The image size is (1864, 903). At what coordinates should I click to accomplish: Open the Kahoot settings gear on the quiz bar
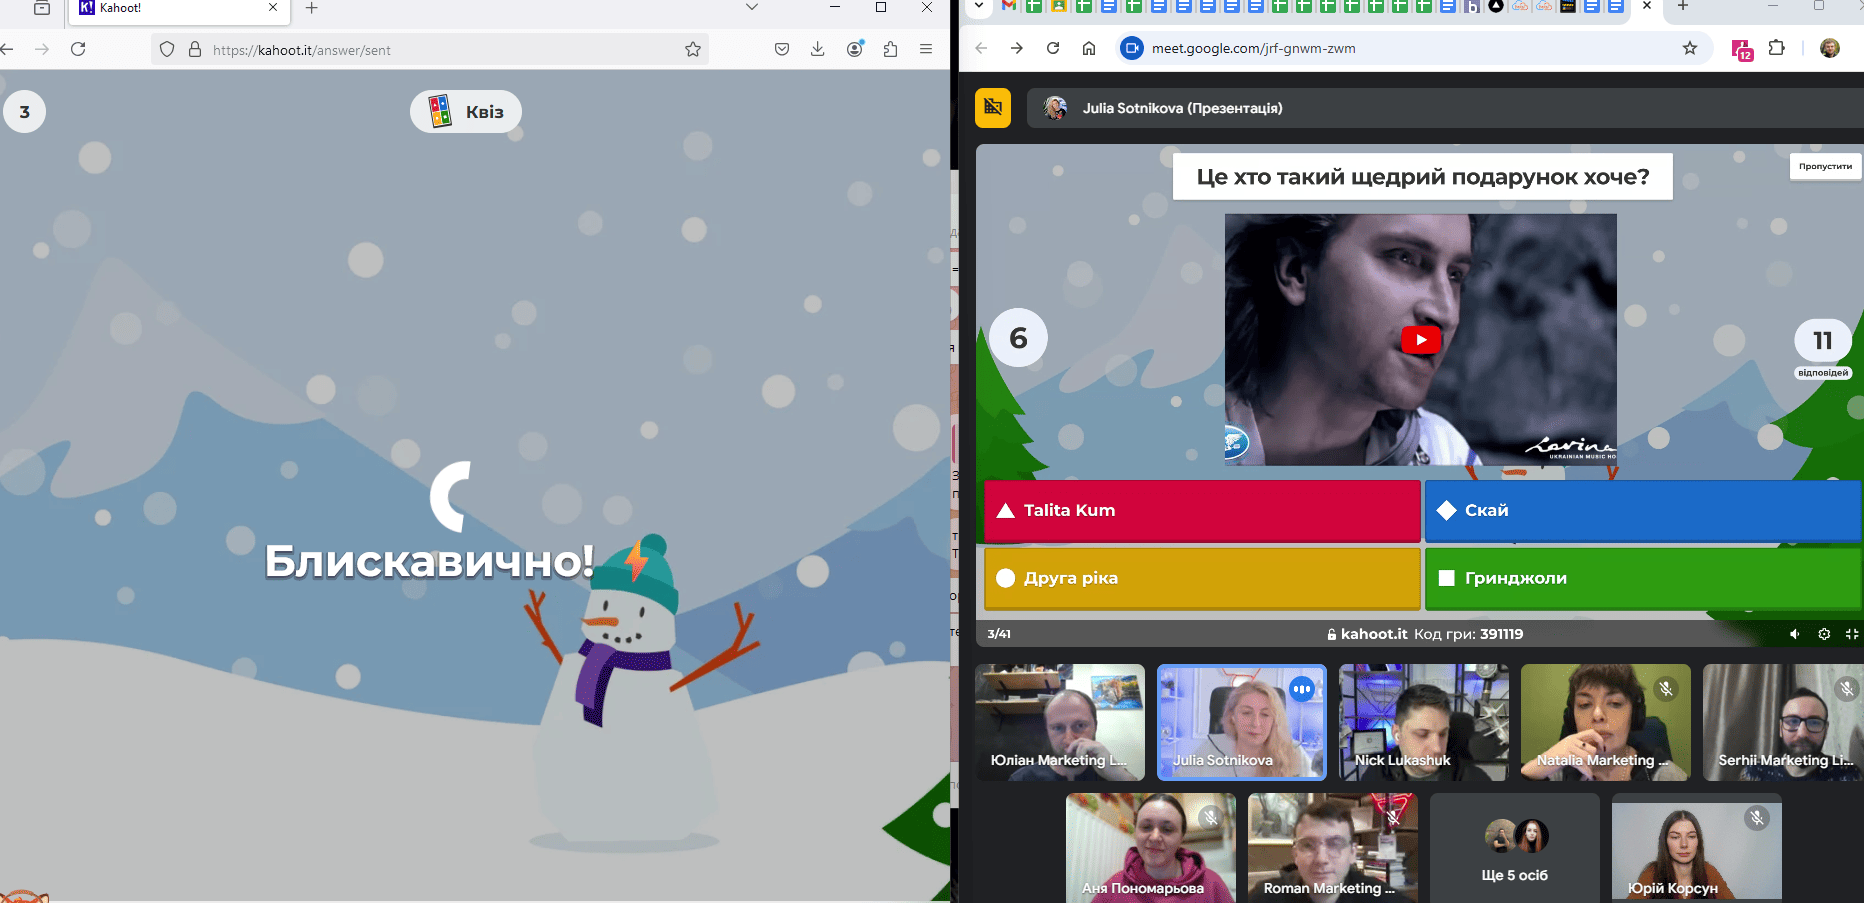1824,634
